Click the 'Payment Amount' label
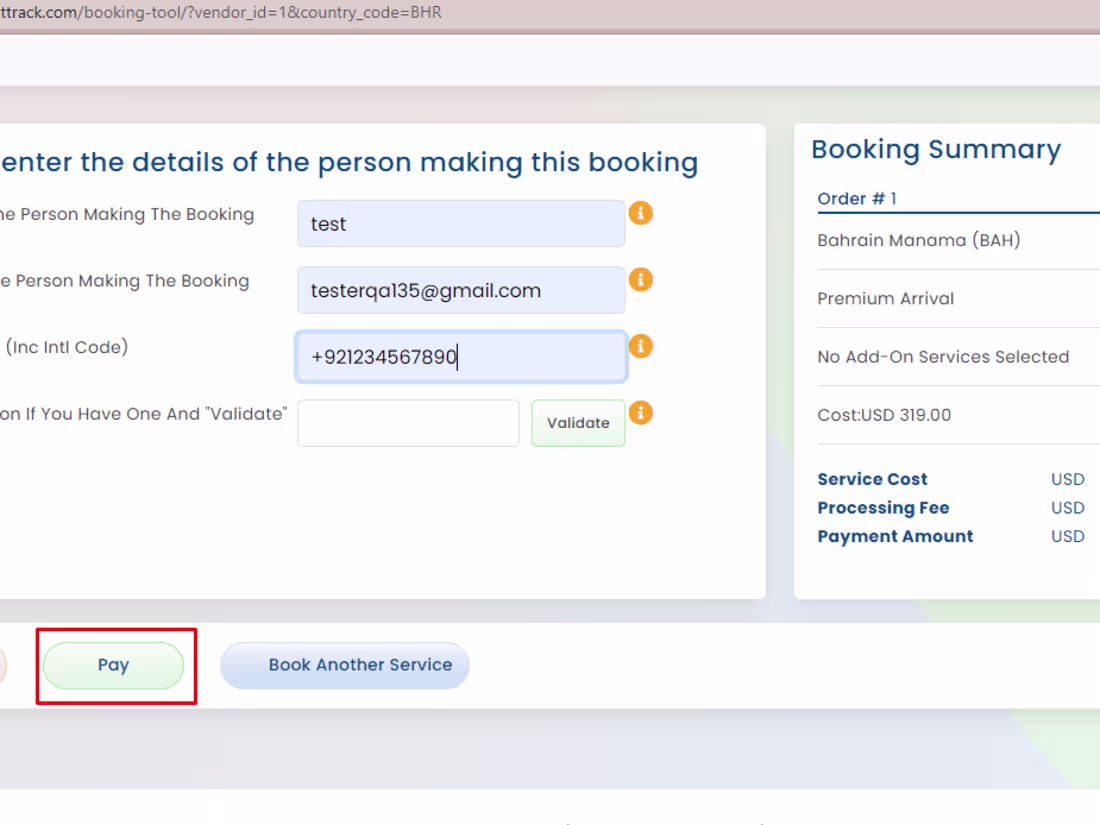This screenshot has height=825, width=1100. coord(895,536)
